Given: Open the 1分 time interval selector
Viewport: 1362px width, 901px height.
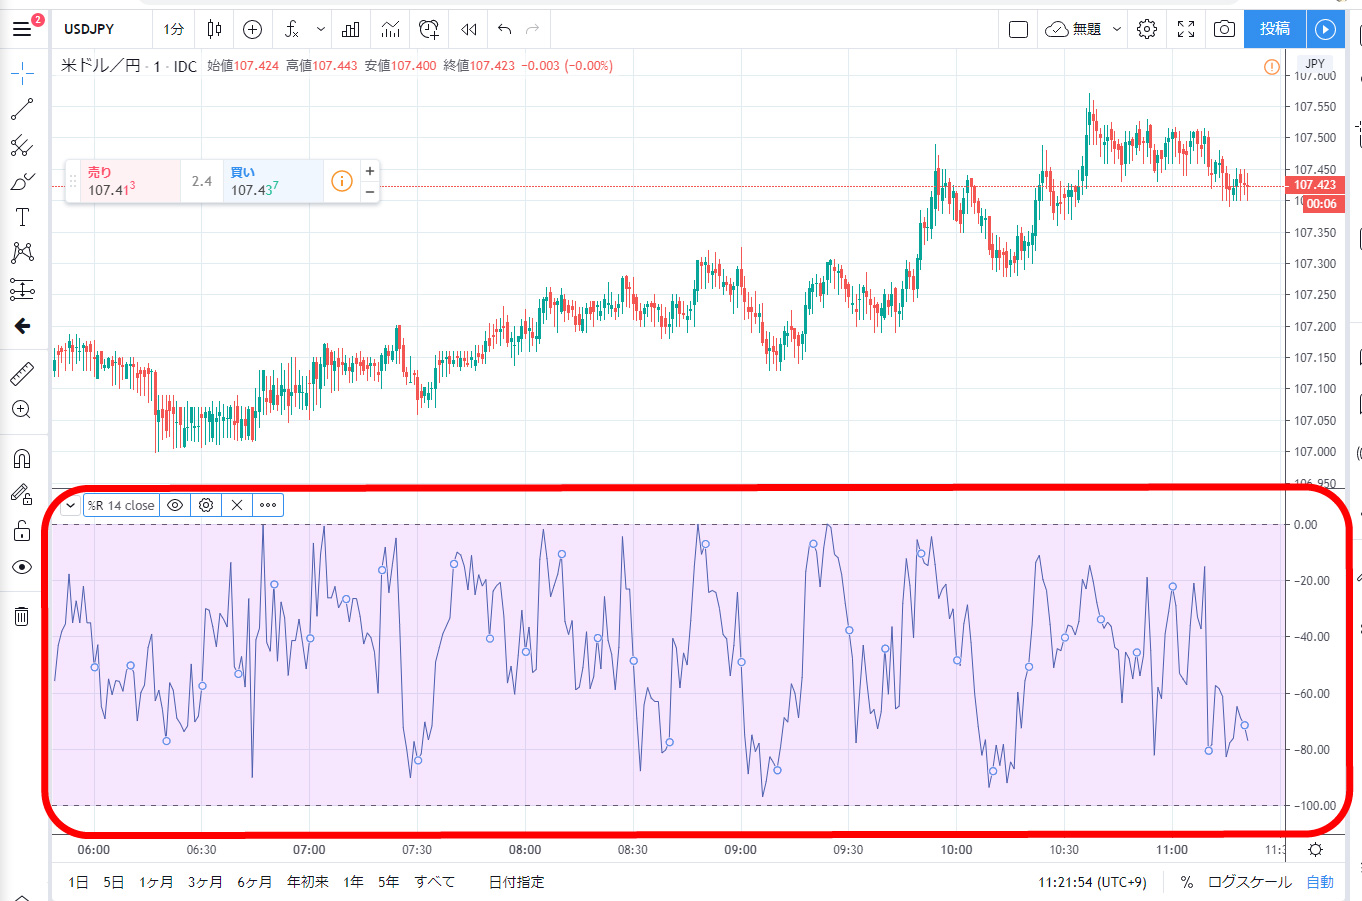Looking at the screenshot, I should click(174, 29).
